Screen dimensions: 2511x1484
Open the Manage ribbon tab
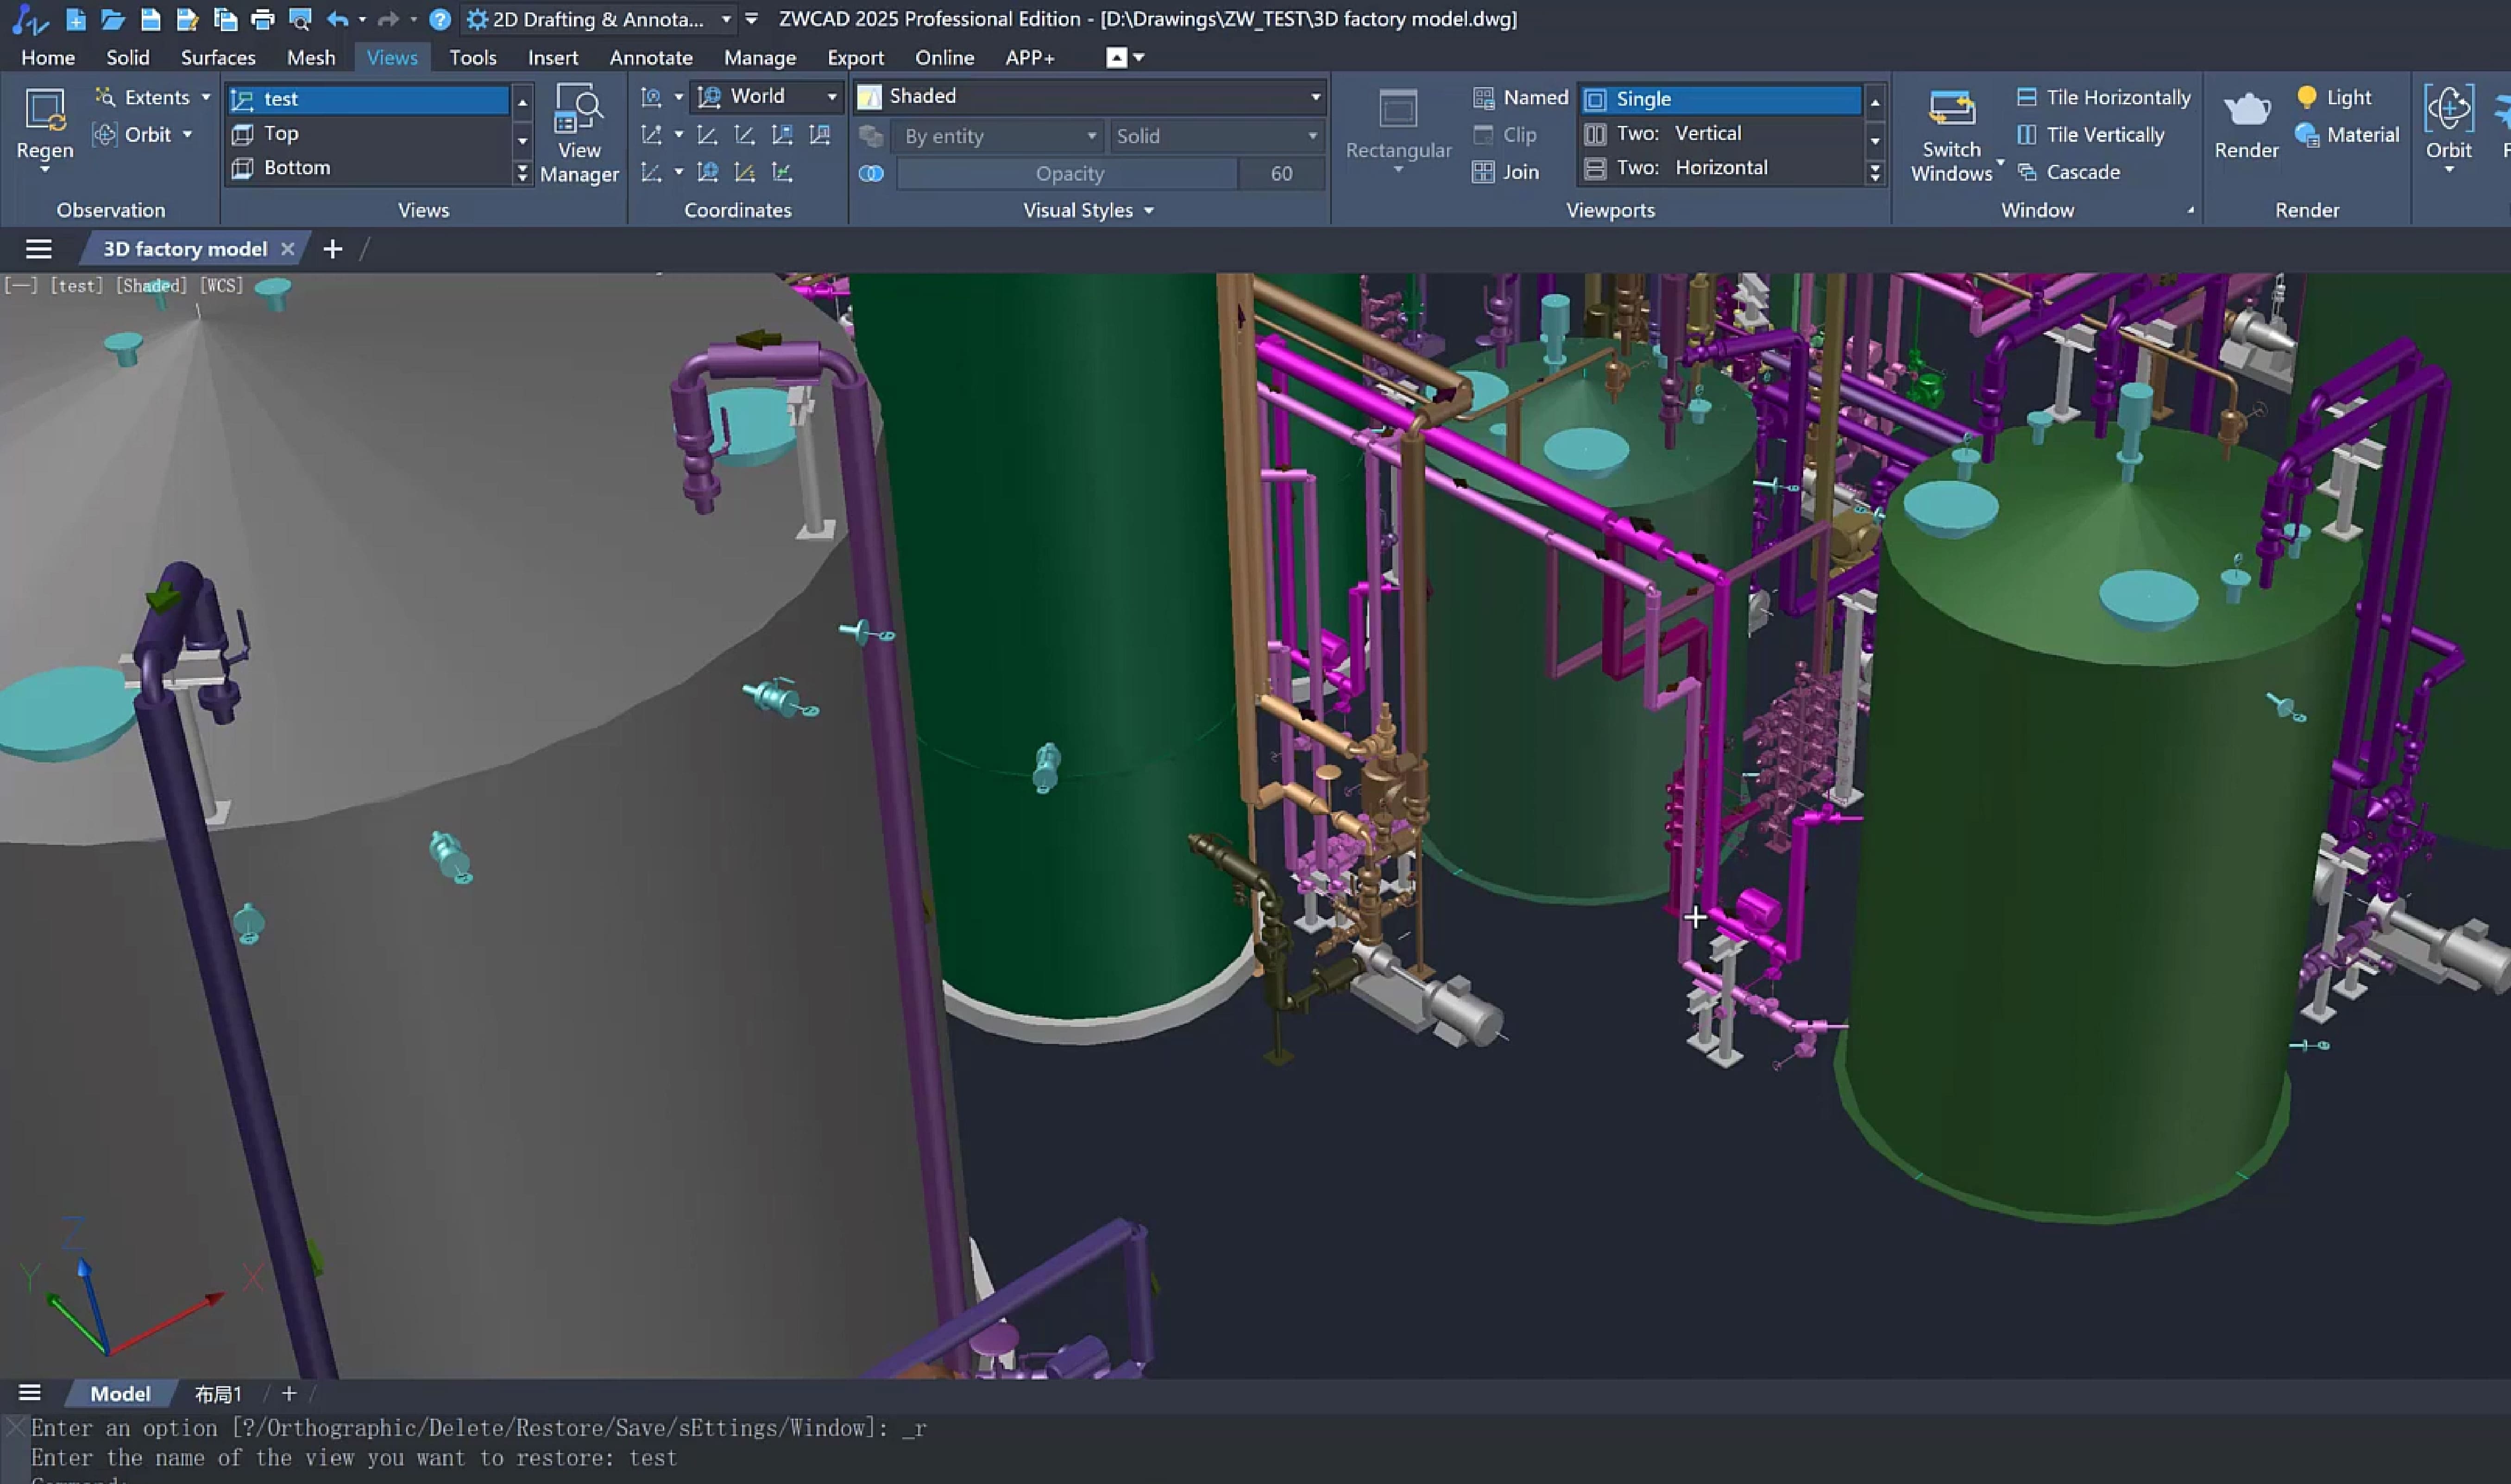point(760,58)
